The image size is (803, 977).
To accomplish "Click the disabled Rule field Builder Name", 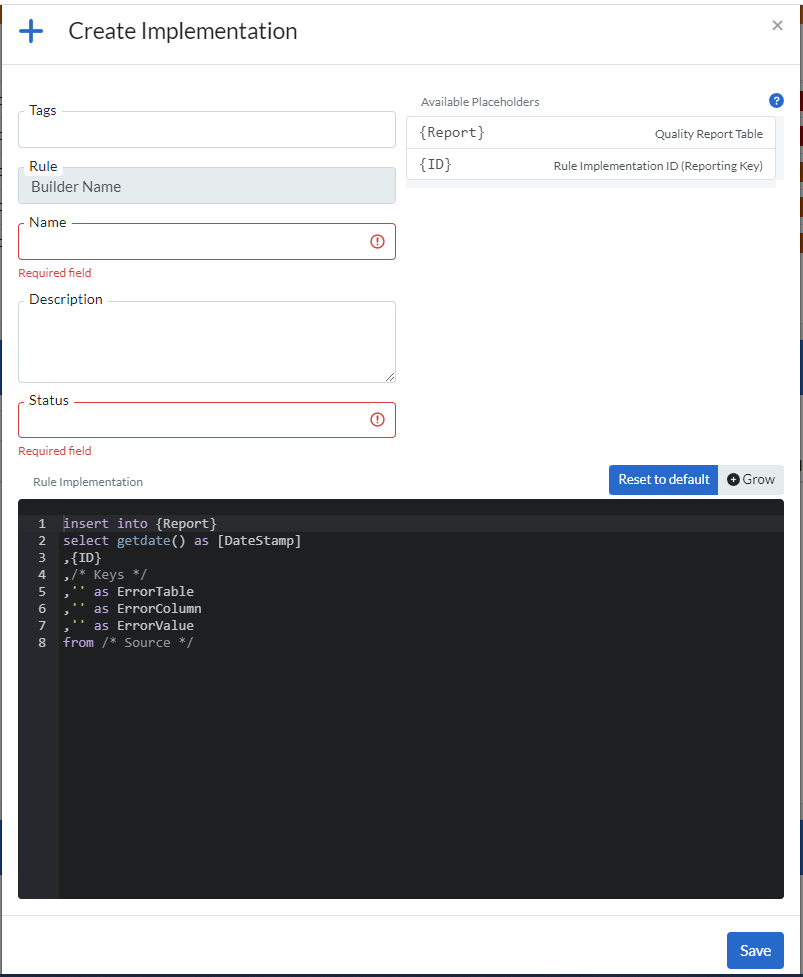I will point(206,186).
